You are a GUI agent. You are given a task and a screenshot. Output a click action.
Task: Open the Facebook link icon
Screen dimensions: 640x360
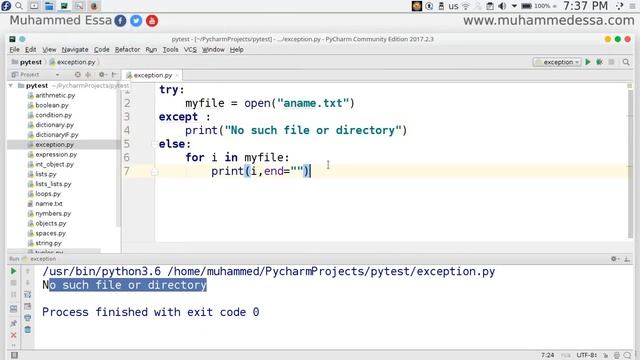[120, 20]
